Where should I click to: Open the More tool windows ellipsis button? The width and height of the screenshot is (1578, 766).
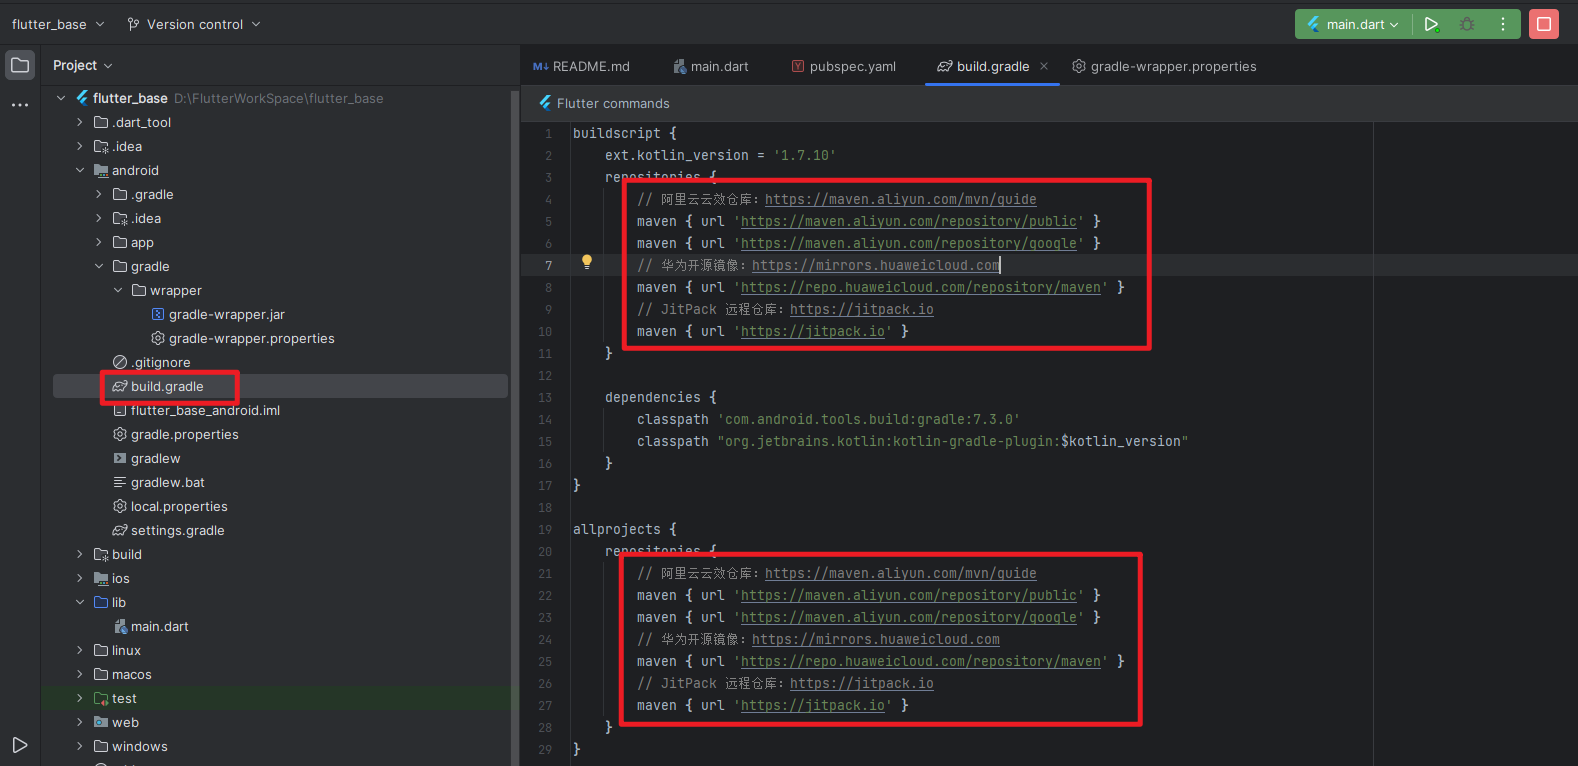pos(20,104)
